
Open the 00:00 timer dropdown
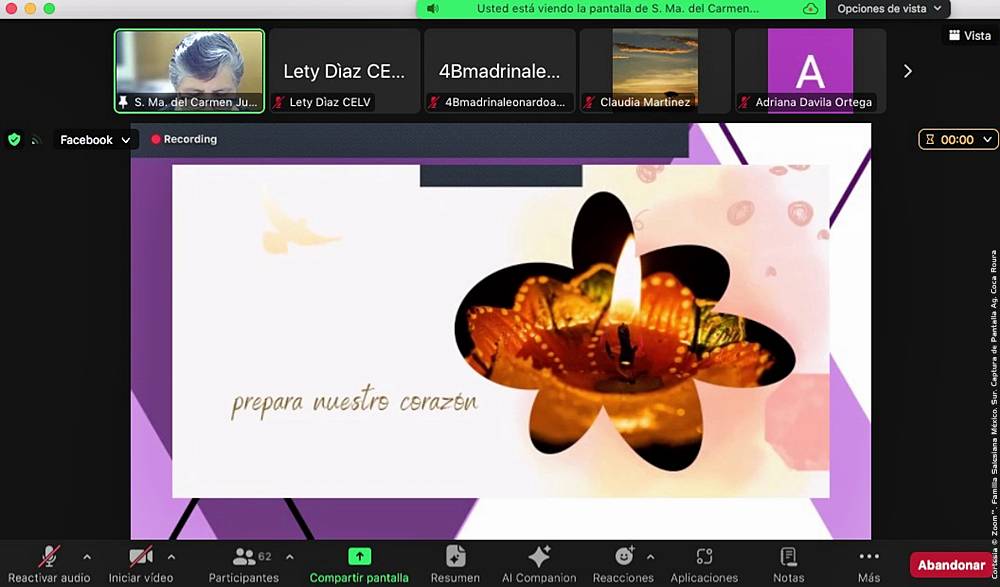click(958, 140)
